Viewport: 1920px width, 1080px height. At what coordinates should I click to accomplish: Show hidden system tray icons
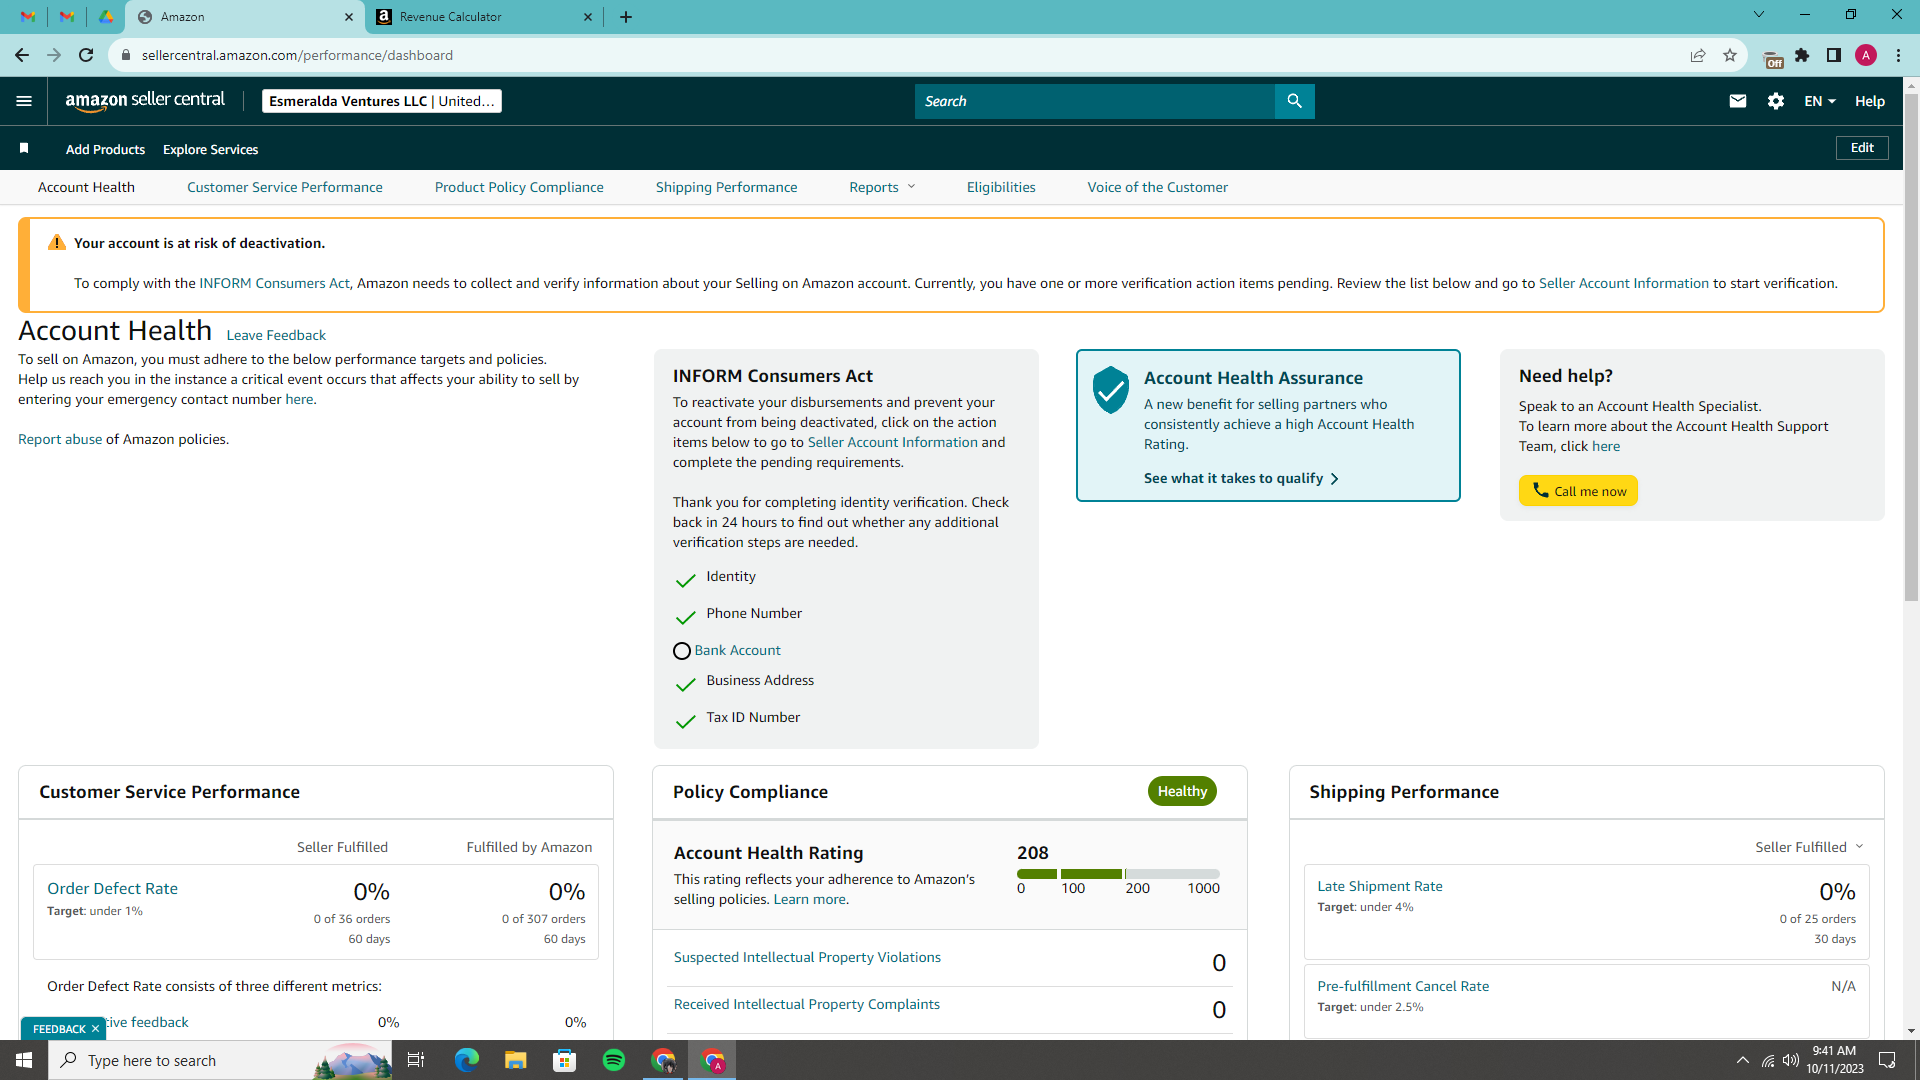[x=1742, y=1060]
